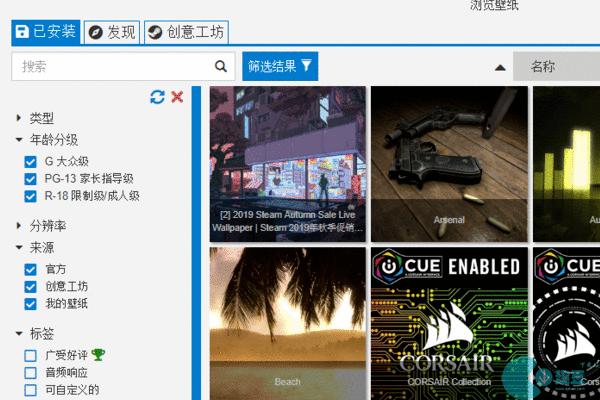Viewport: 600px width, 400px height.
Task: Click the sort direction arrow beside 名称
Action: click(x=500, y=67)
